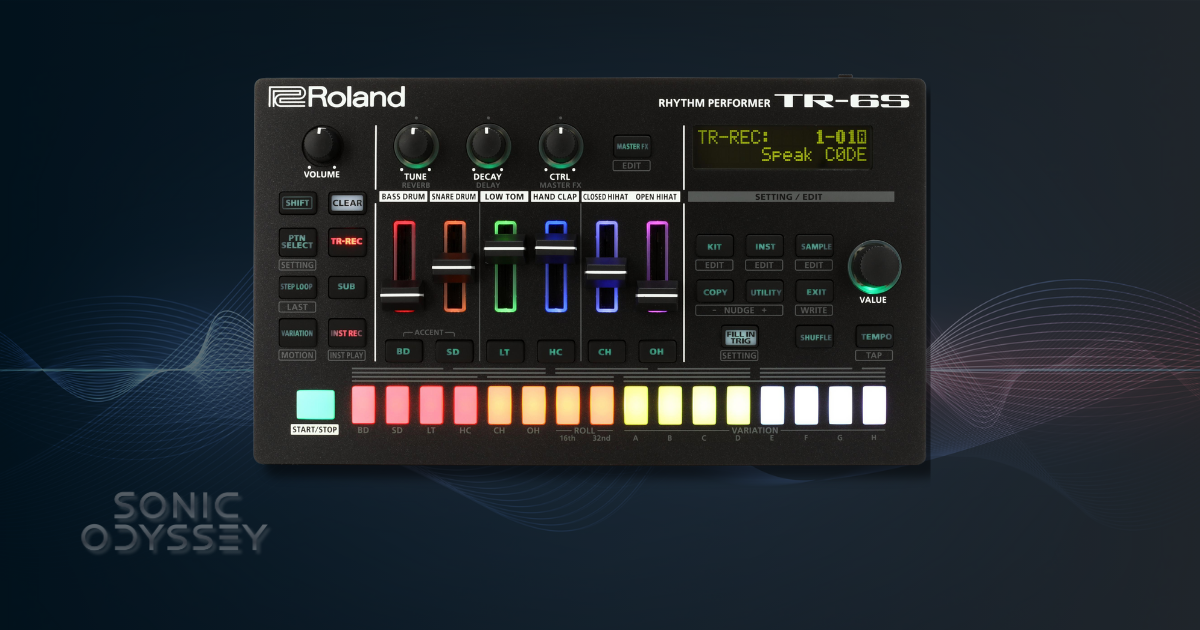Select variation E step pad
Viewport: 1200px width, 630px height.
click(x=772, y=405)
